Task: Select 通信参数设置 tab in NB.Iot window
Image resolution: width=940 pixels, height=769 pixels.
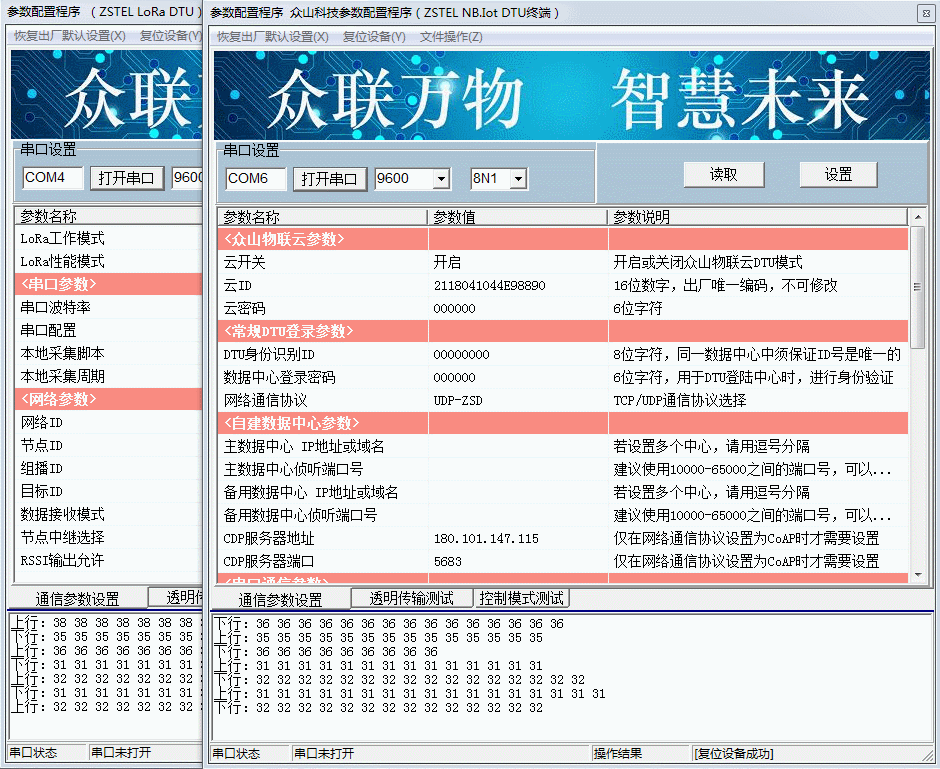Action: [x=281, y=599]
